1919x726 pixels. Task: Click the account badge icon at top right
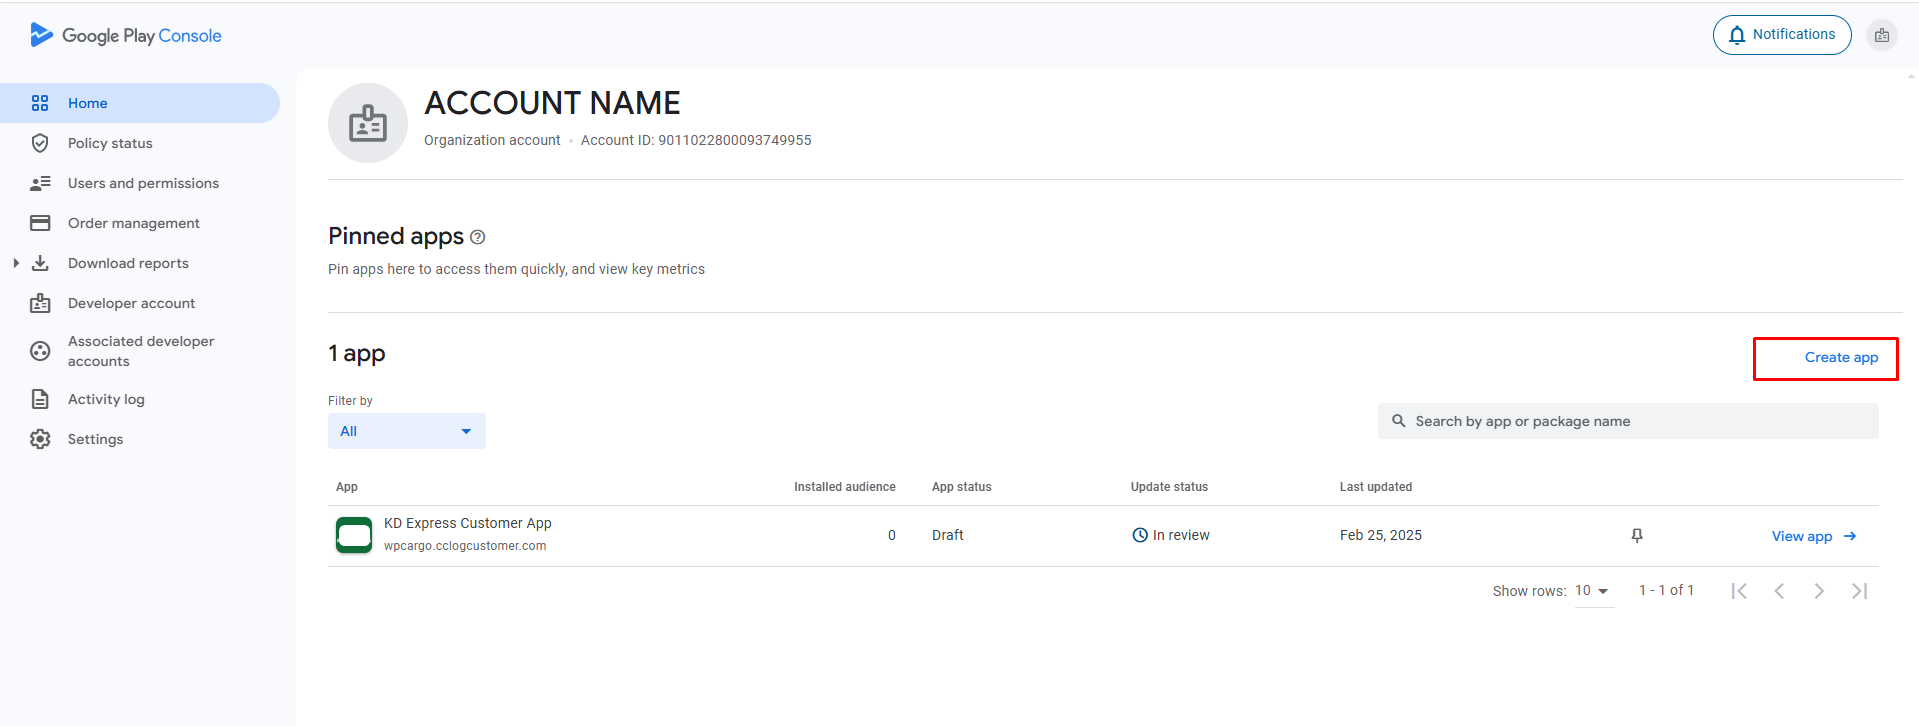point(1882,35)
